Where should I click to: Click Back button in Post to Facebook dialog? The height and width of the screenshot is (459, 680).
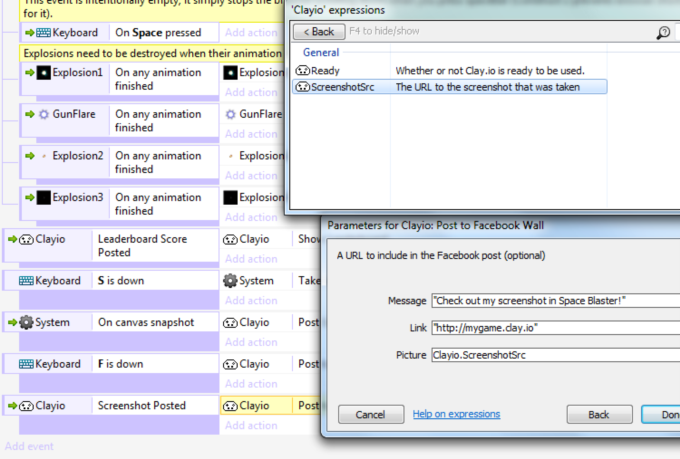click(x=599, y=414)
